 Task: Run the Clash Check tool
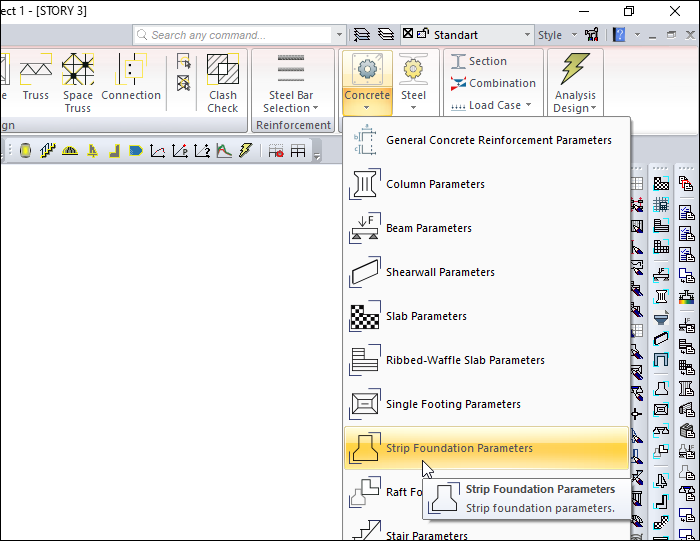(223, 81)
